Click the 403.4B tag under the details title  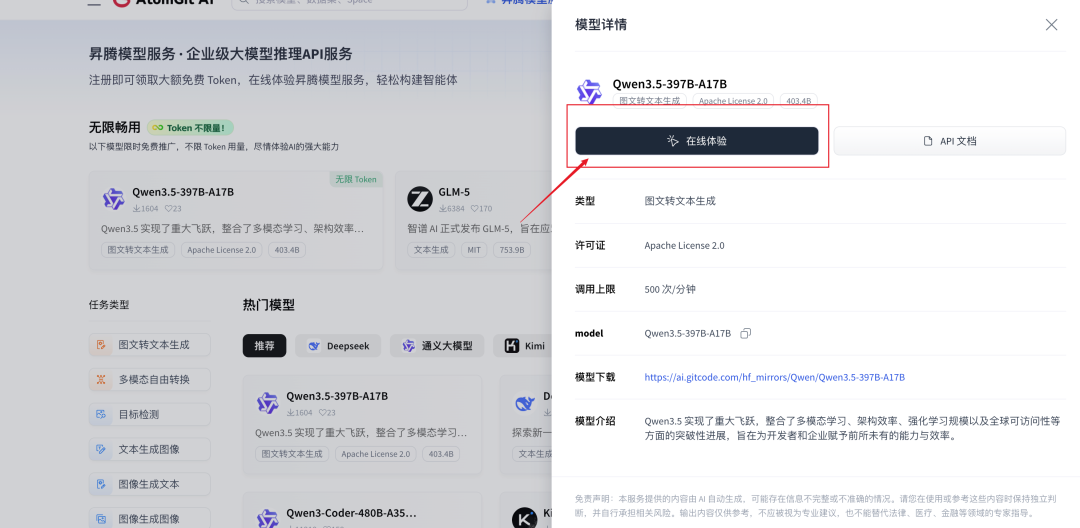tap(798, 101)
